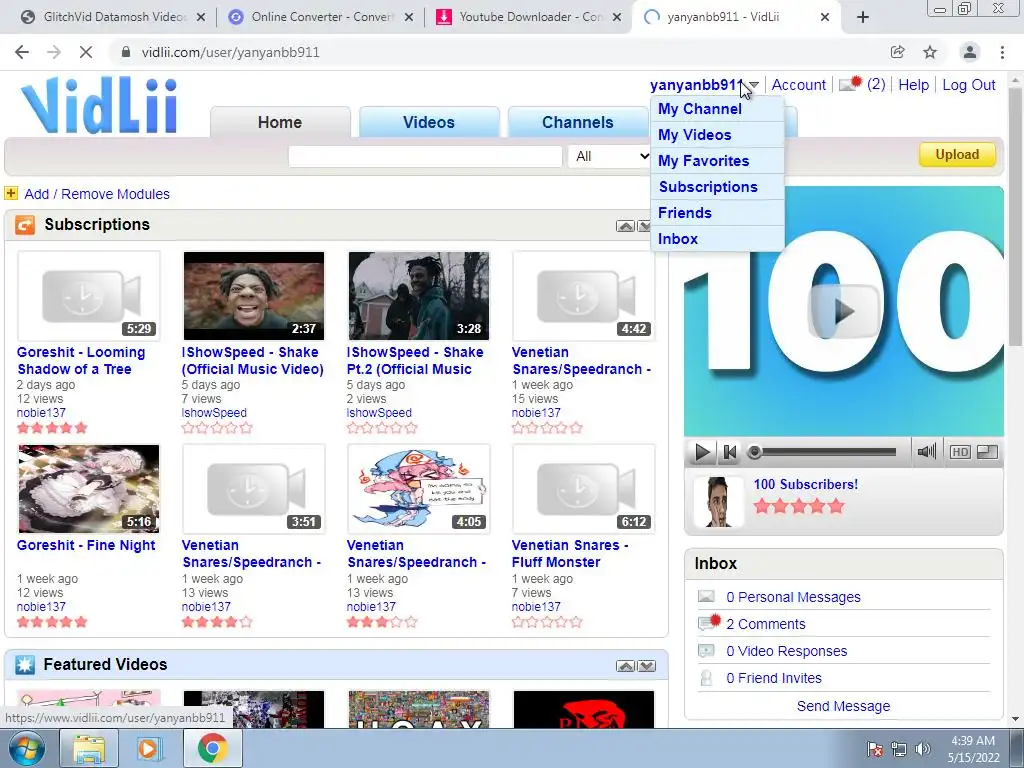Switch to the Home tab
This screenshot has height=768, width=1024.
click(x=280, y=122)
